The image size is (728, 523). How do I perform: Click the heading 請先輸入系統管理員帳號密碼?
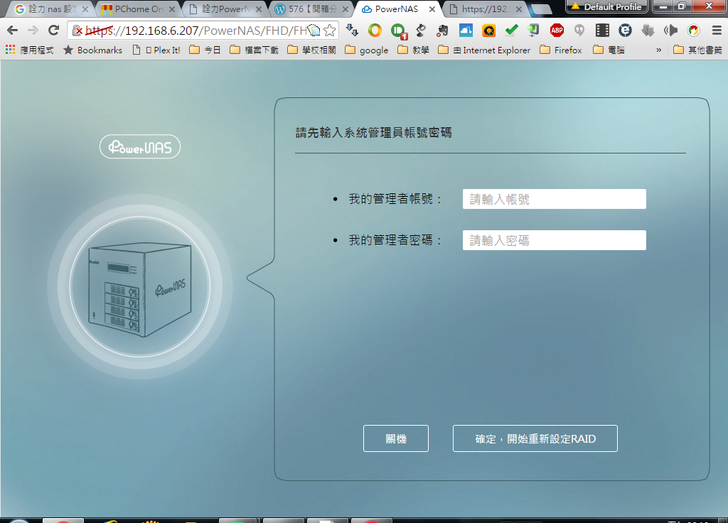[374, 133]
